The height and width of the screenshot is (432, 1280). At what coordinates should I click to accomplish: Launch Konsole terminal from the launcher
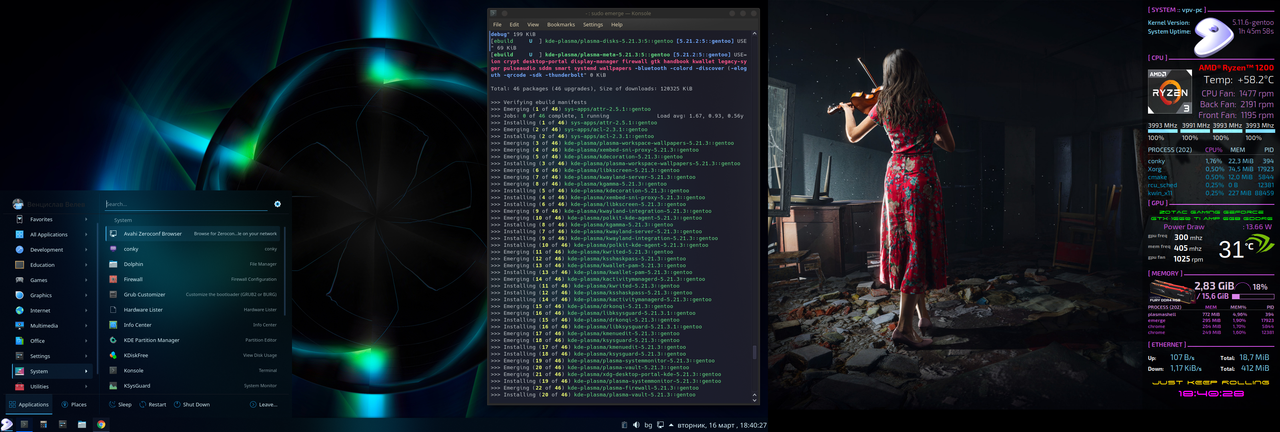[195, 370]
